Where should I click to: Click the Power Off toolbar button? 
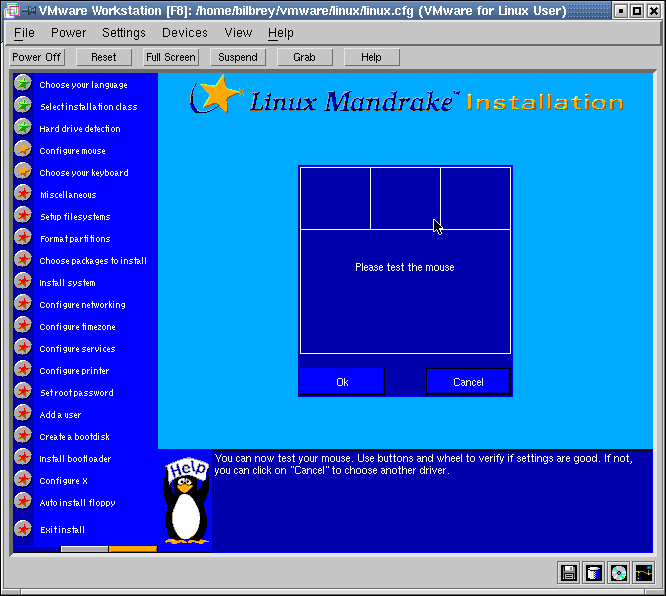(x=37, y=57)
